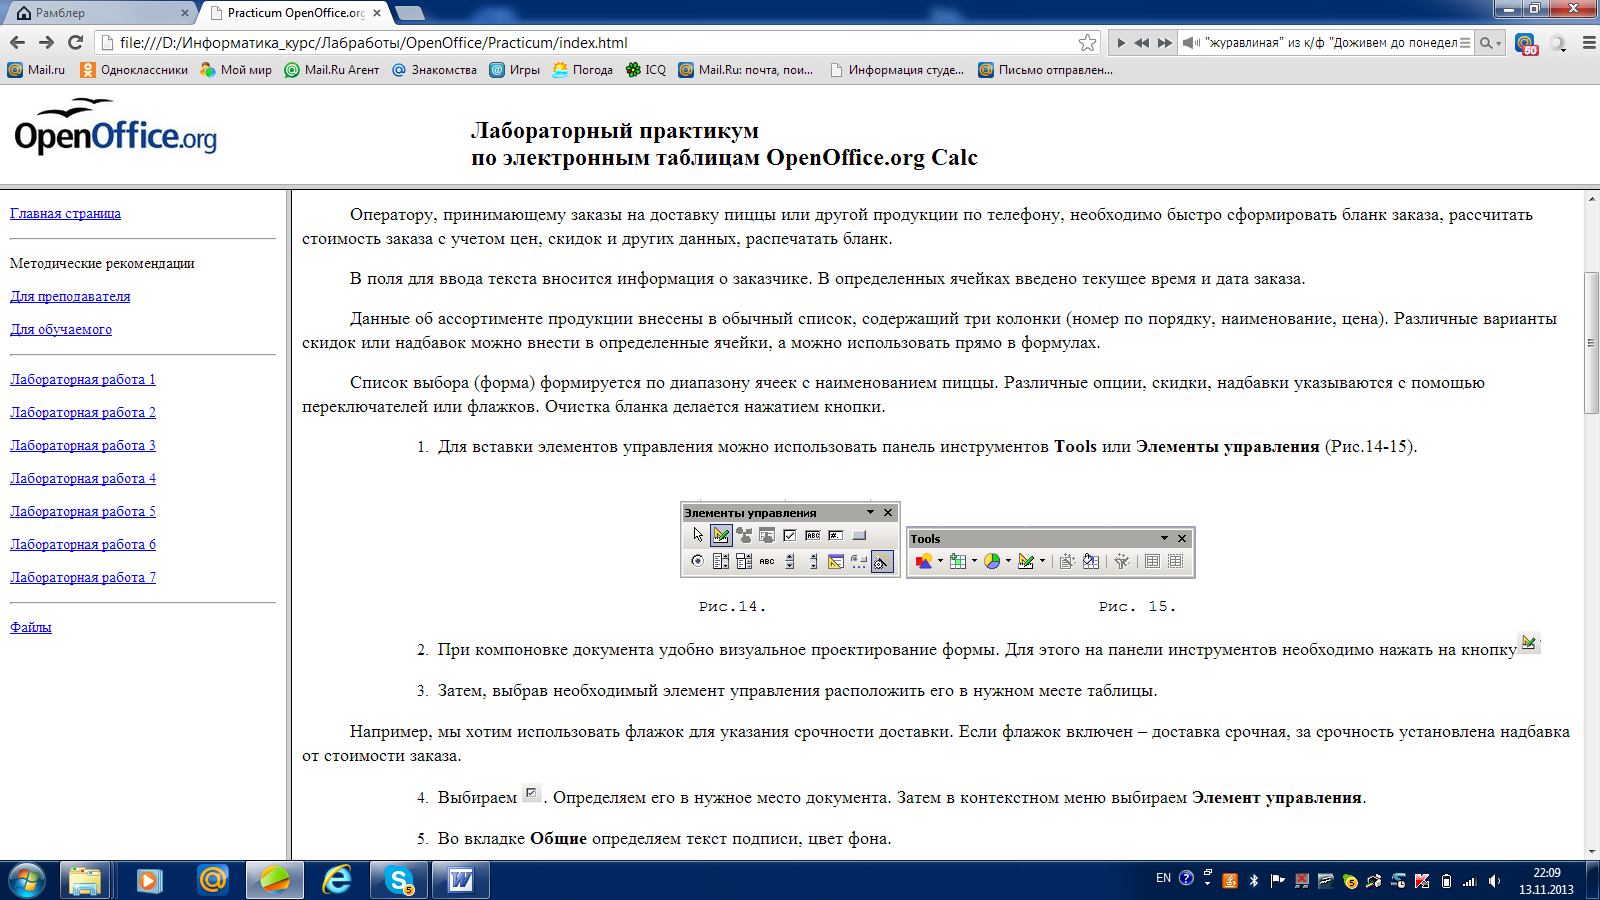This screenshot has width=1600, height=900.
Task: Open the Для обучаемого link
Action: coord(61,329)
